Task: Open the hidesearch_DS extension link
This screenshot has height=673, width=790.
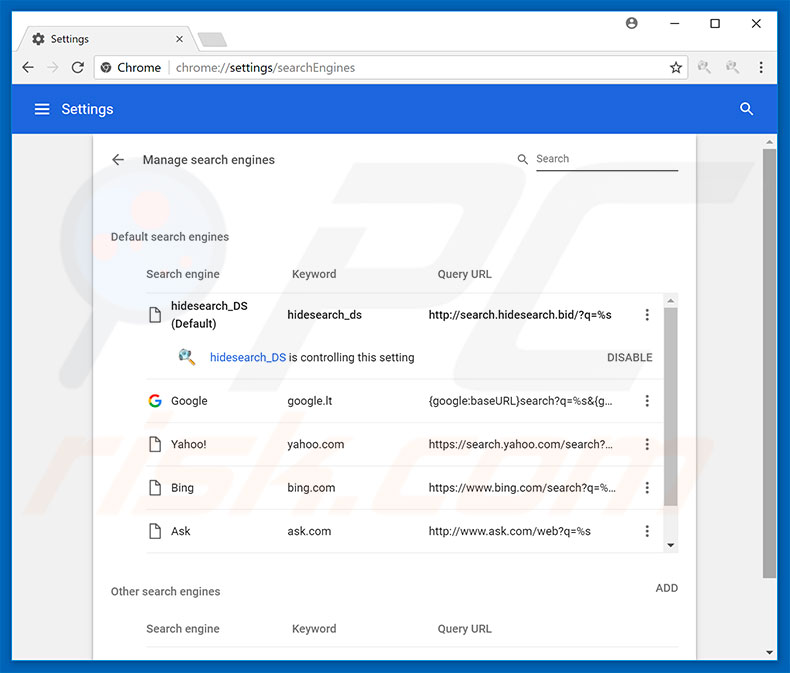Action: point(248,357)
